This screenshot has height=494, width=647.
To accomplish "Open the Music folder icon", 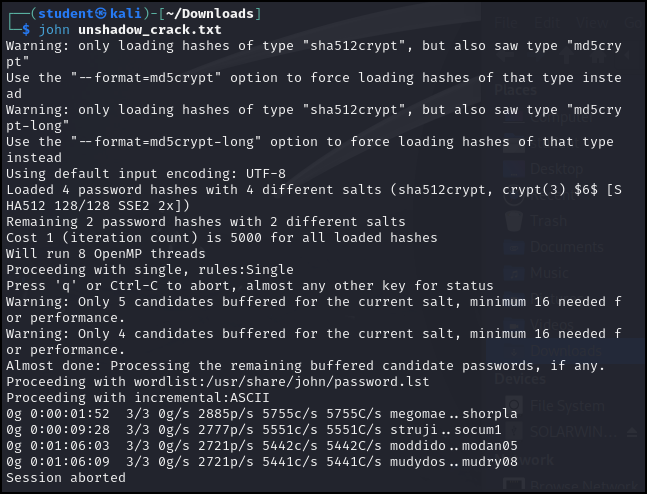I will pyautogui.click(x=514, y=273).
